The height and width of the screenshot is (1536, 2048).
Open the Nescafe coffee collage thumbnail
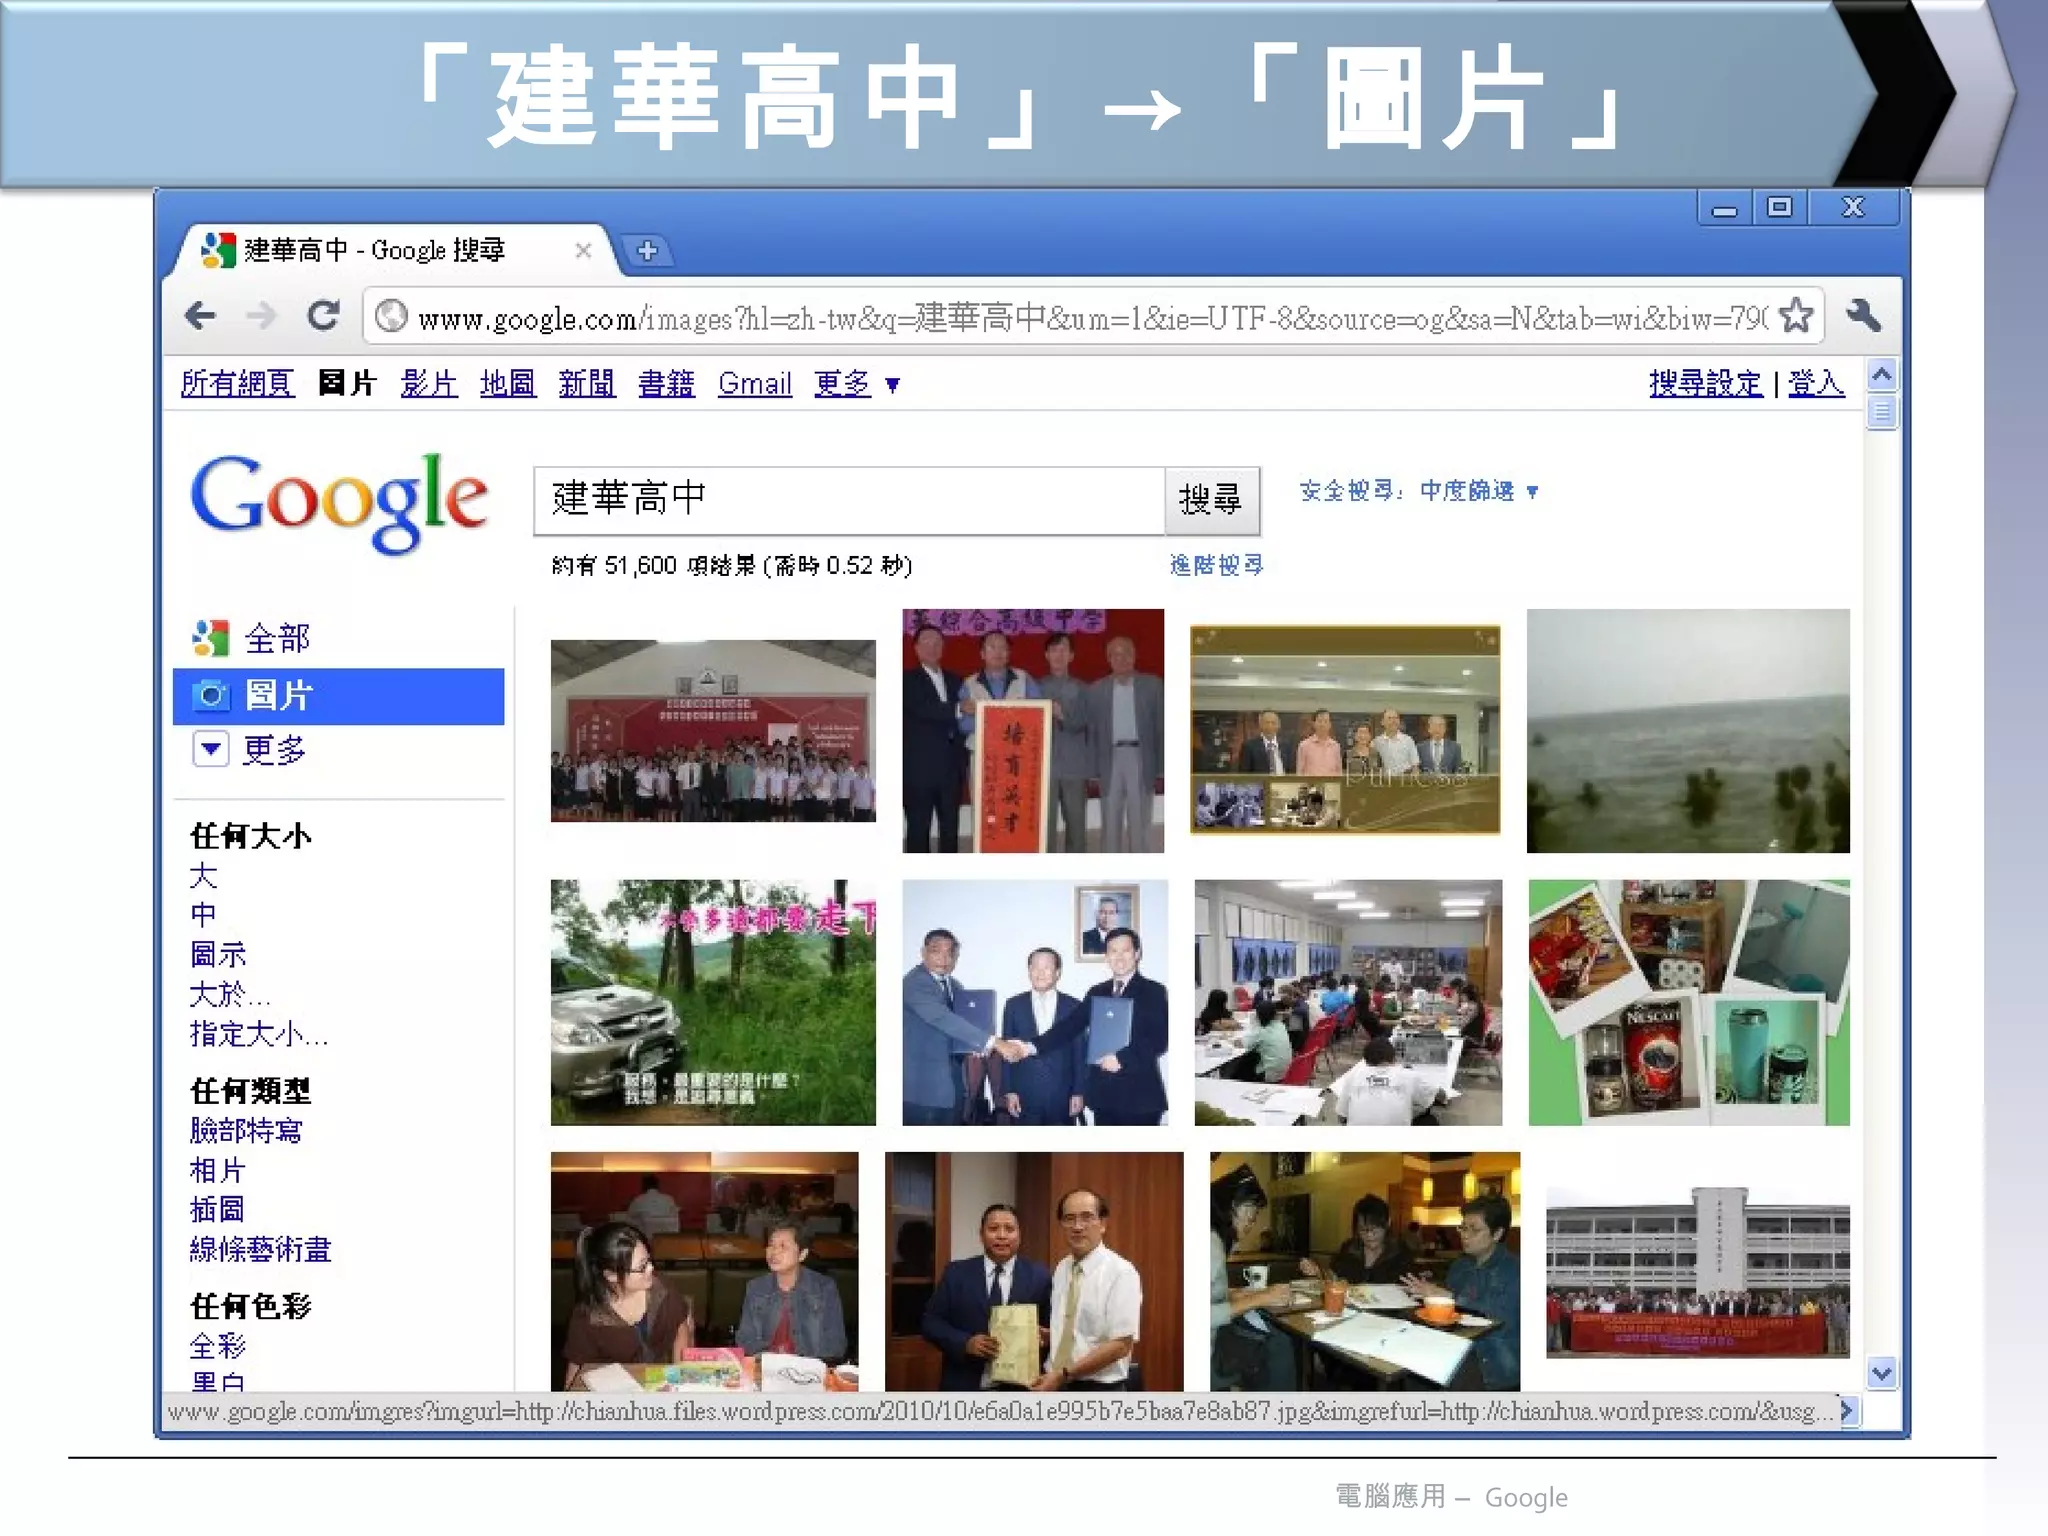click(x=1689, y=1002)
